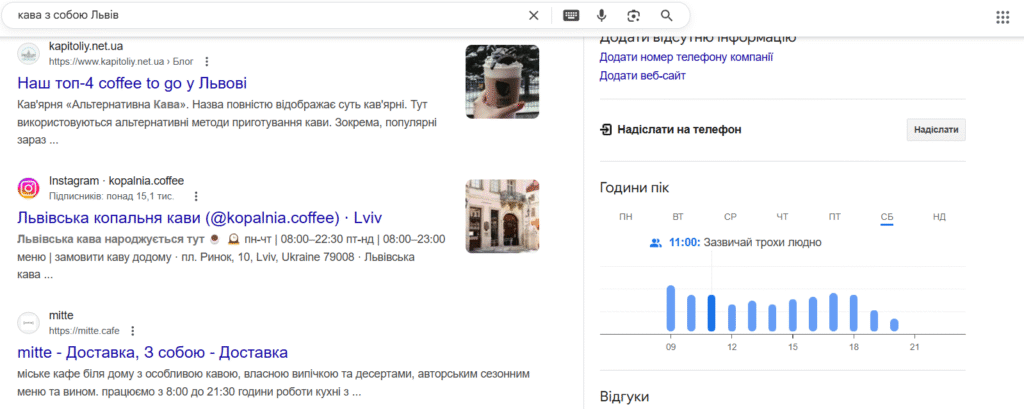This screenshot has width=1024, height=409.
Task: Select ЧТ day tab in popular times
Action: tap(782, 217)
